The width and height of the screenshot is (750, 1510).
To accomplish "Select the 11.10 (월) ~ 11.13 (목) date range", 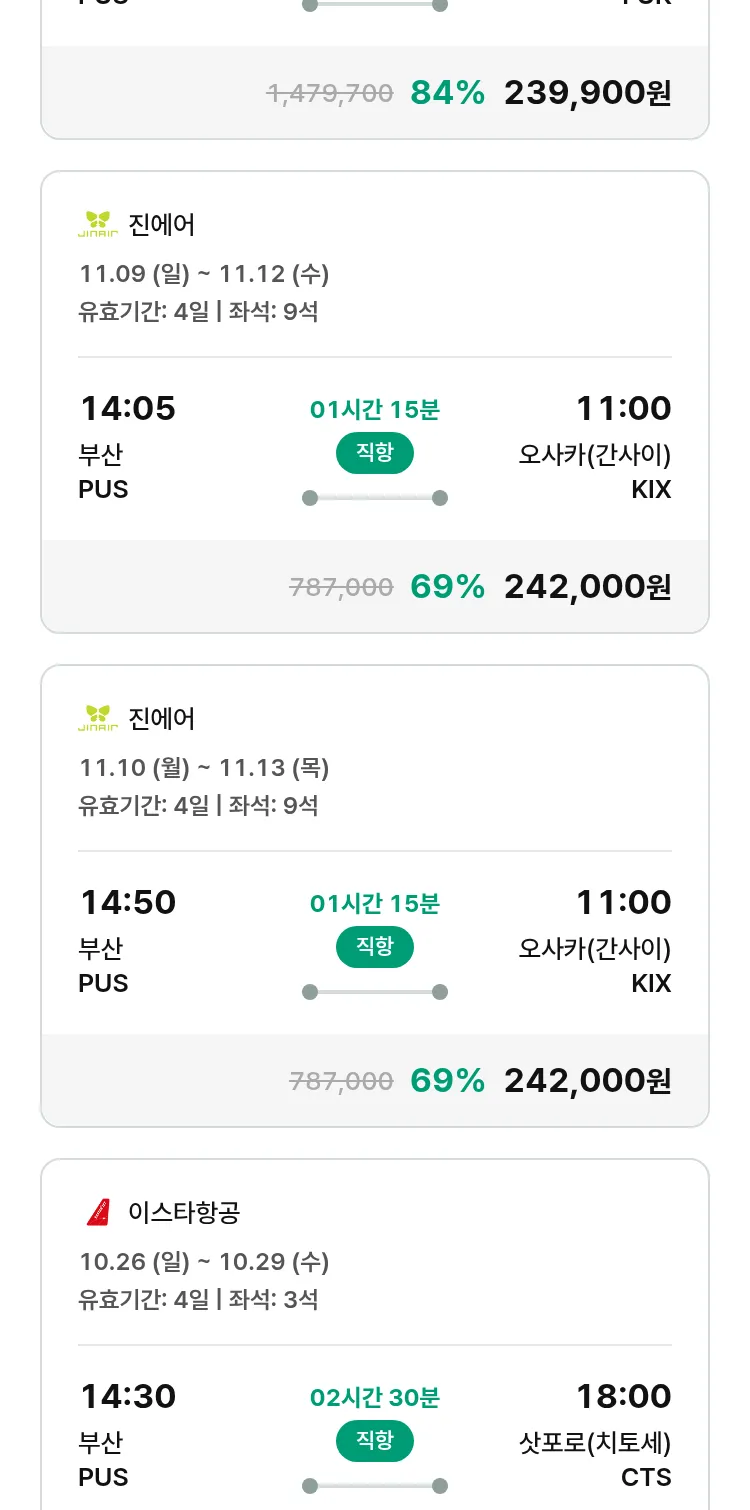I will click(x=204, y=768).
